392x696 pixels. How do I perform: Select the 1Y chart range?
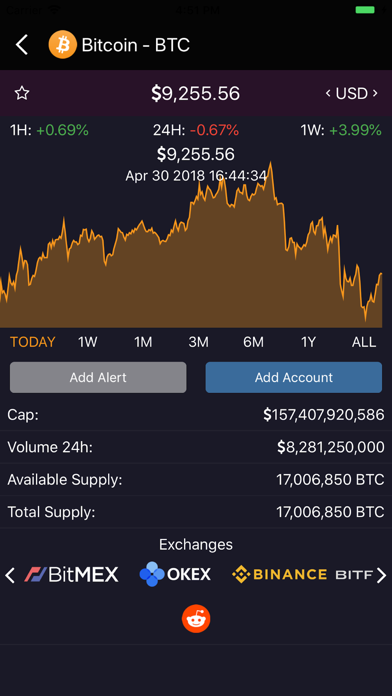click(308, 342)
